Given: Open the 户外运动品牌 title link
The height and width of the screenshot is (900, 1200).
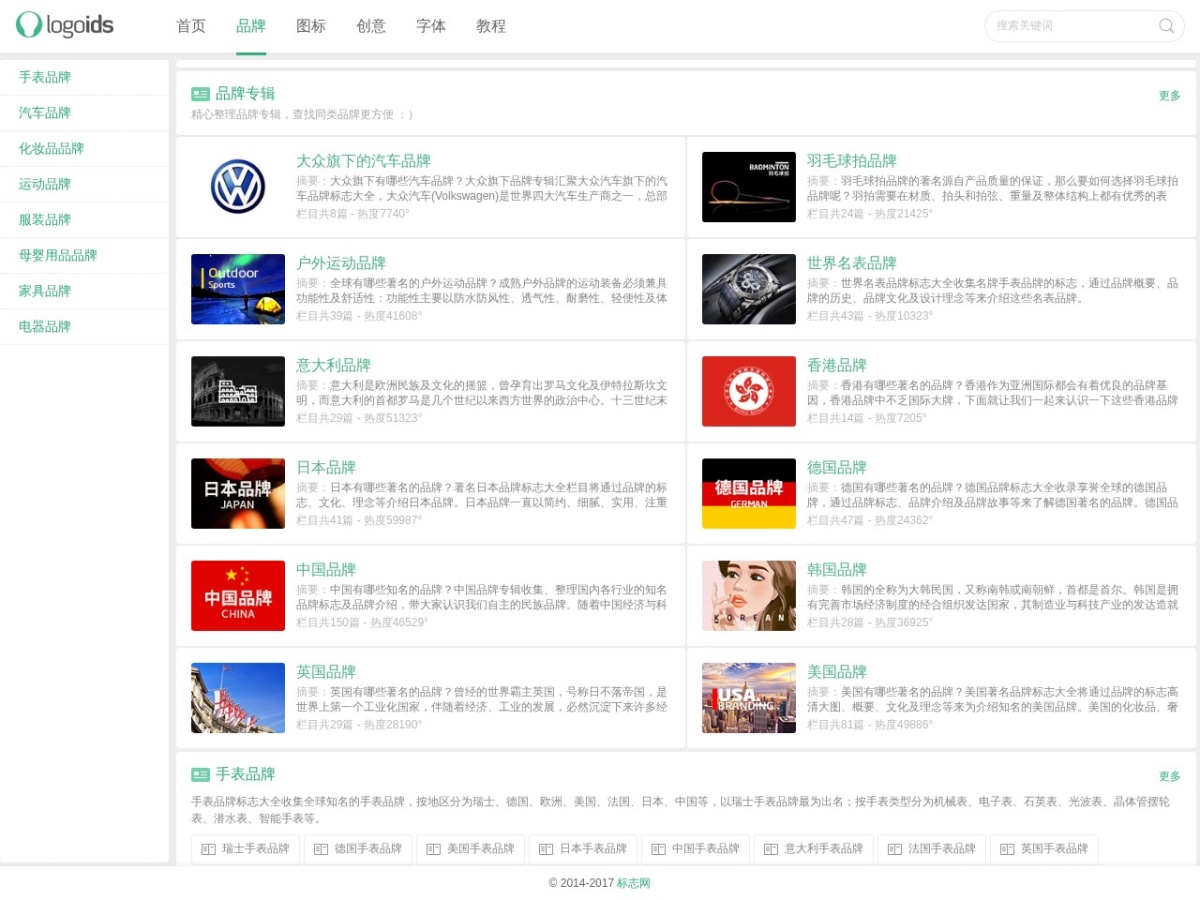Looking at the screenshot, I should click(x=341, y=263).
